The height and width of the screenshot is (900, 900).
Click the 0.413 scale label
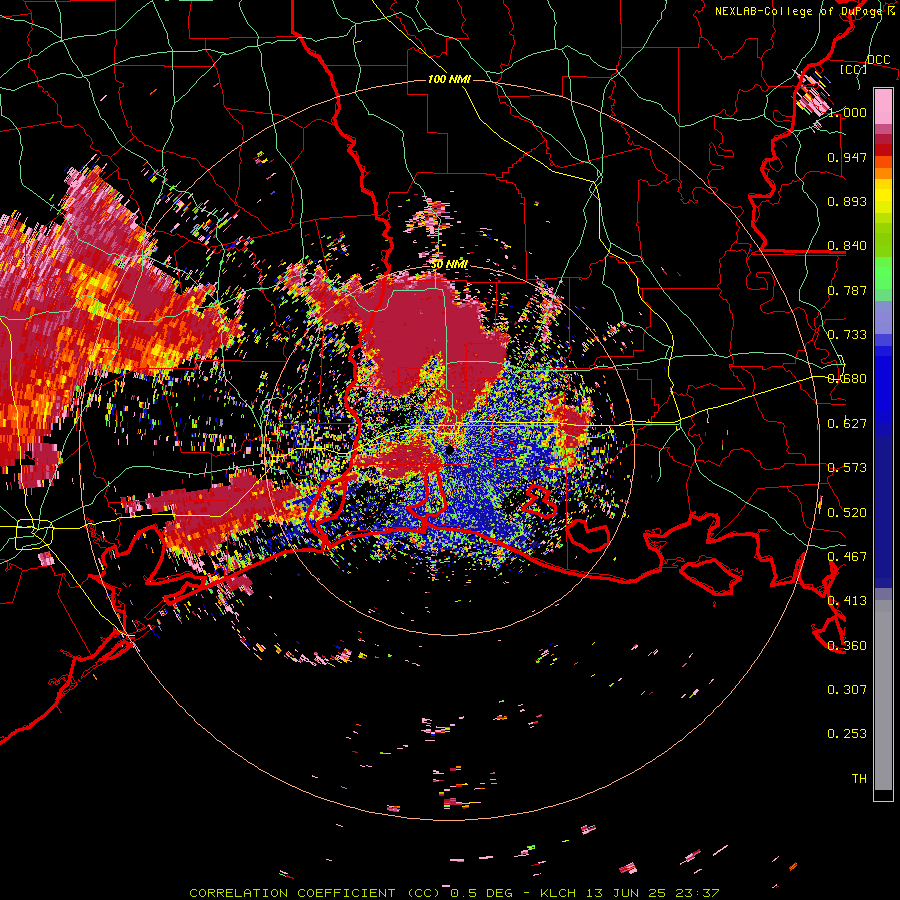(x=847, y=601)
